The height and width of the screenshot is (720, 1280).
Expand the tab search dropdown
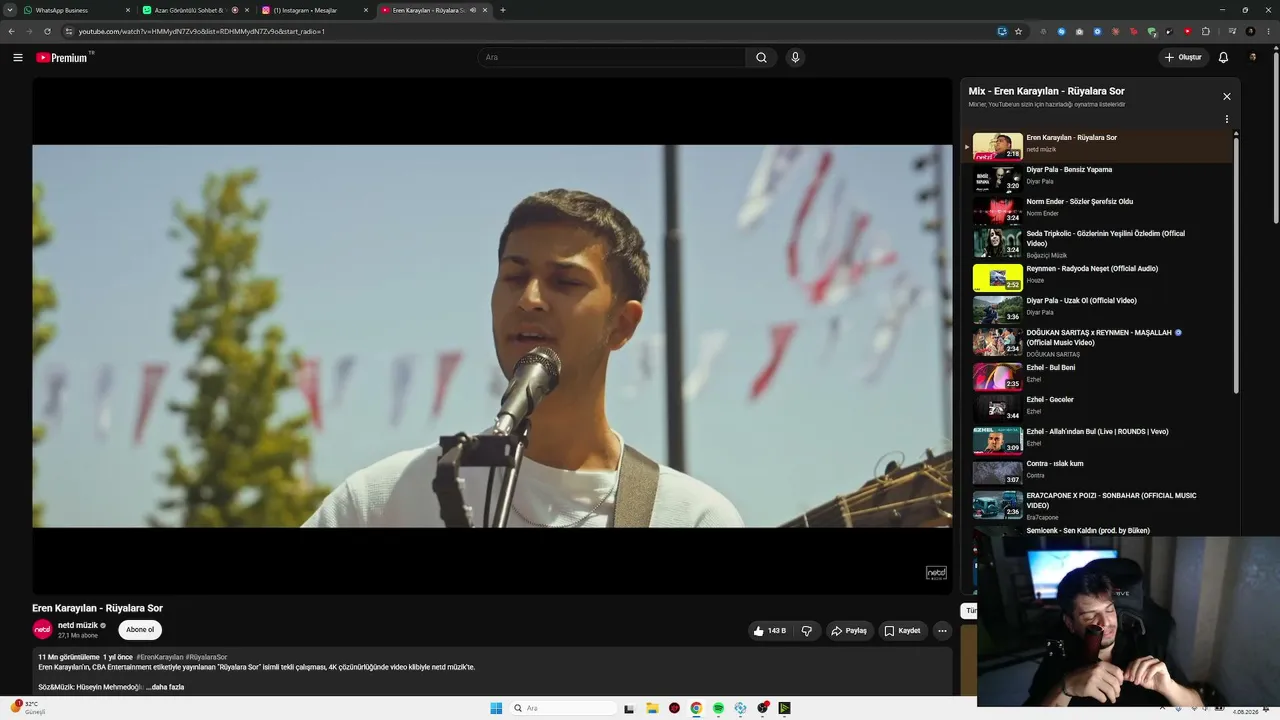[11, 10]
